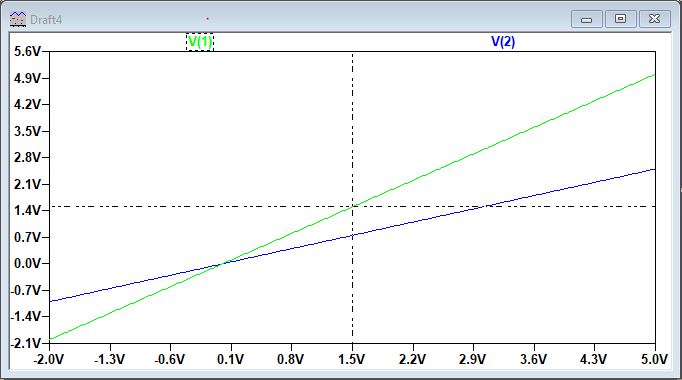Viewport: 682px width, 380px height.
Task: Click the 3.5V label on vertical axis
Action: point(27,131)
